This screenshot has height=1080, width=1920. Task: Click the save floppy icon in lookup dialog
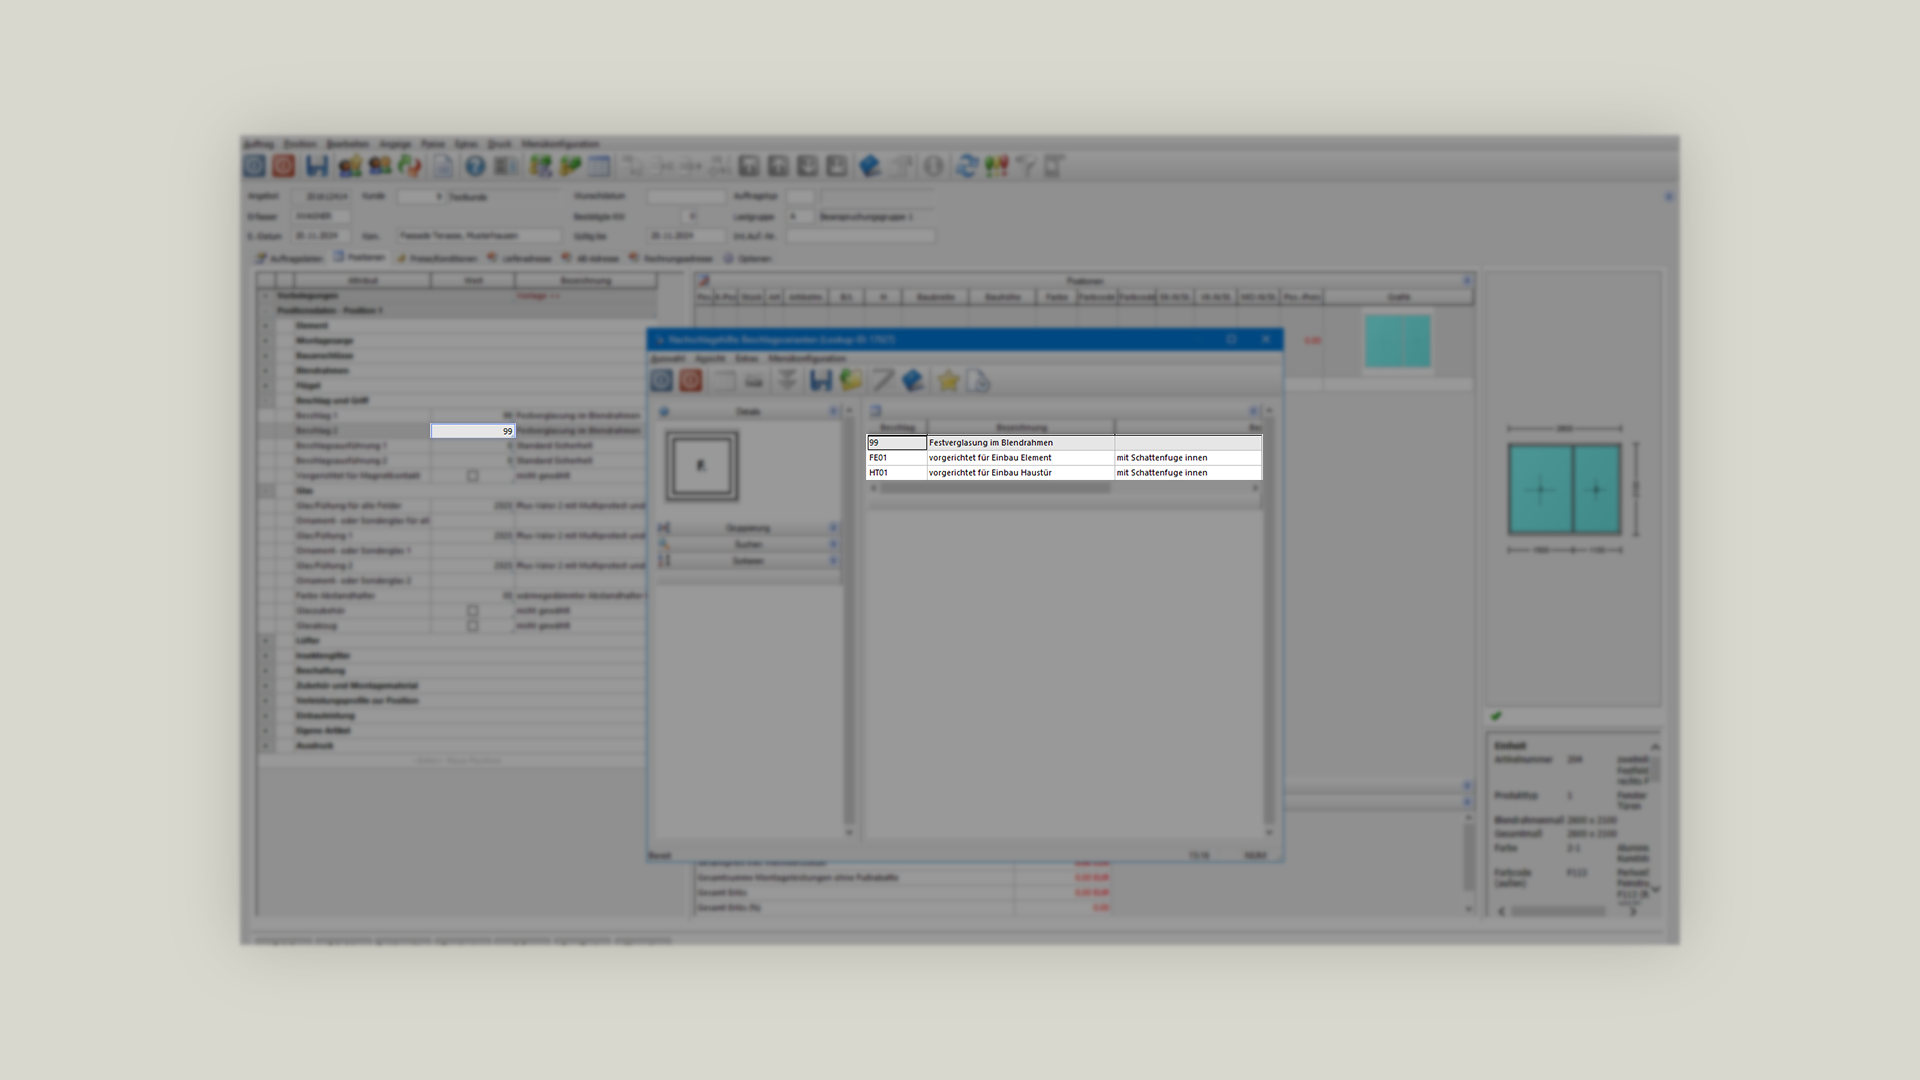point(821,380)
